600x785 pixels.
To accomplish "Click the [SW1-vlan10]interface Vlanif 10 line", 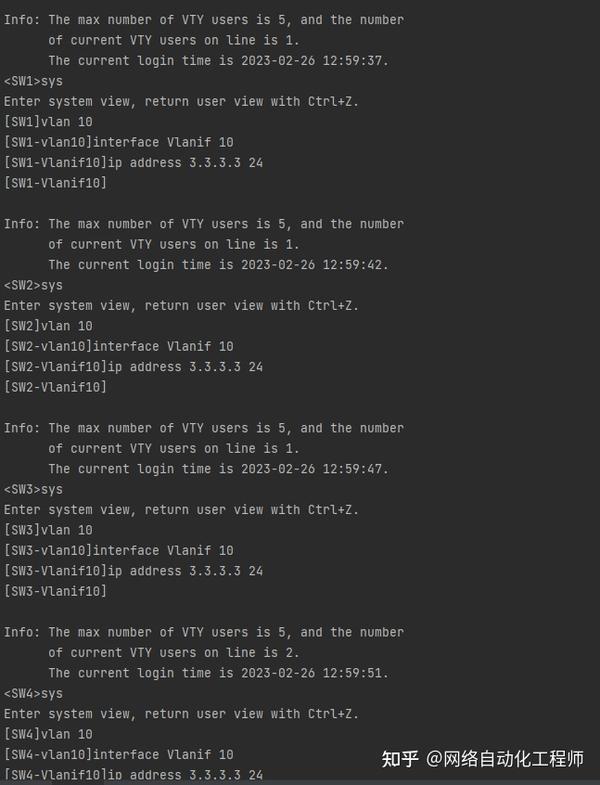I will [119, 142].
